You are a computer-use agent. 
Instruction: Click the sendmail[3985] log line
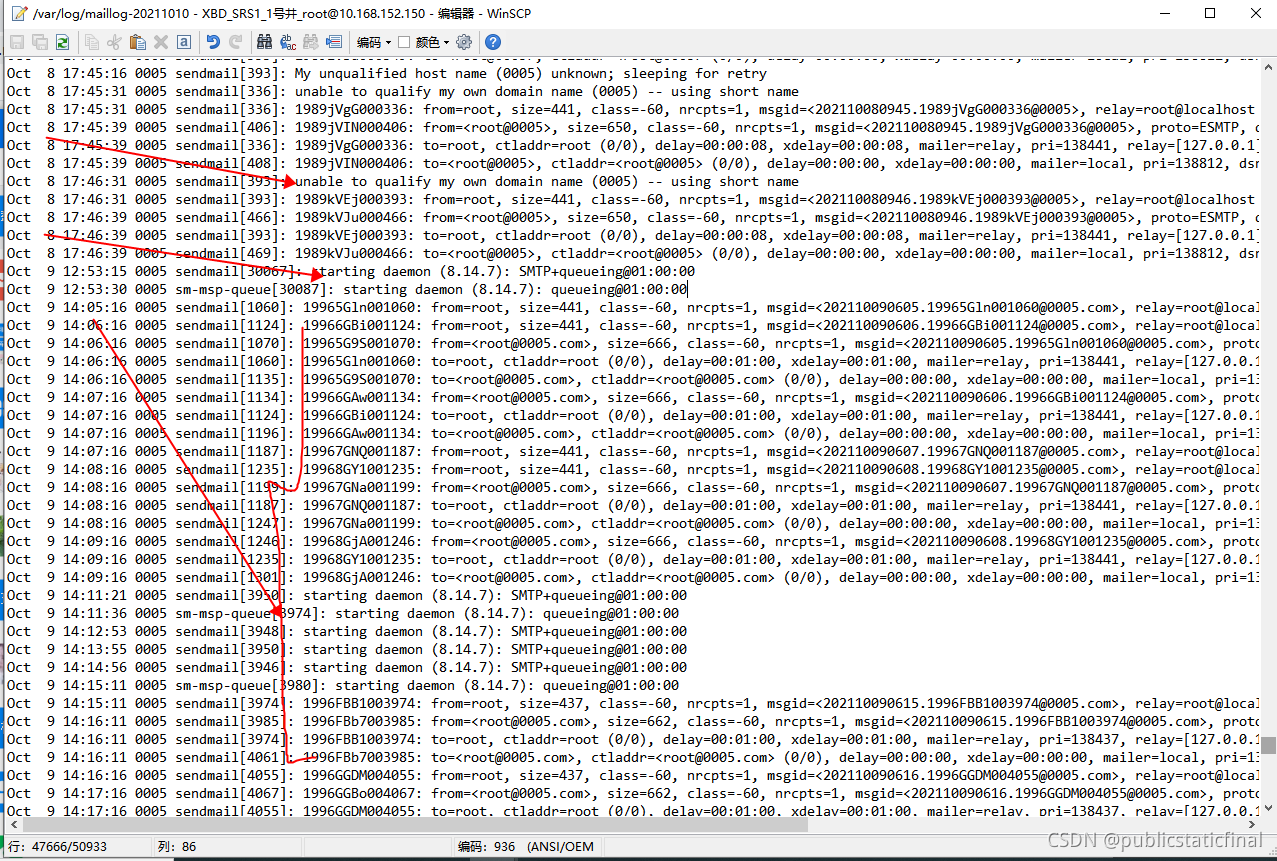[632, 721]
